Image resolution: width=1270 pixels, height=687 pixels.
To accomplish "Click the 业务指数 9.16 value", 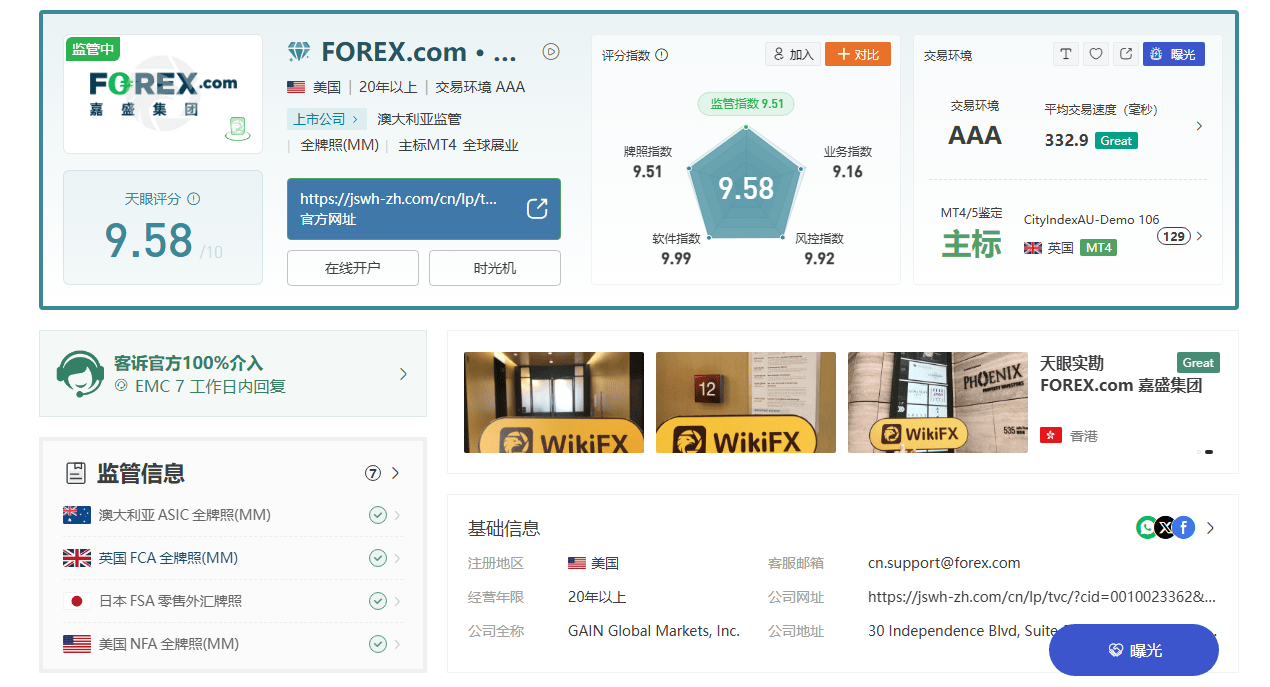I will 848,172.
